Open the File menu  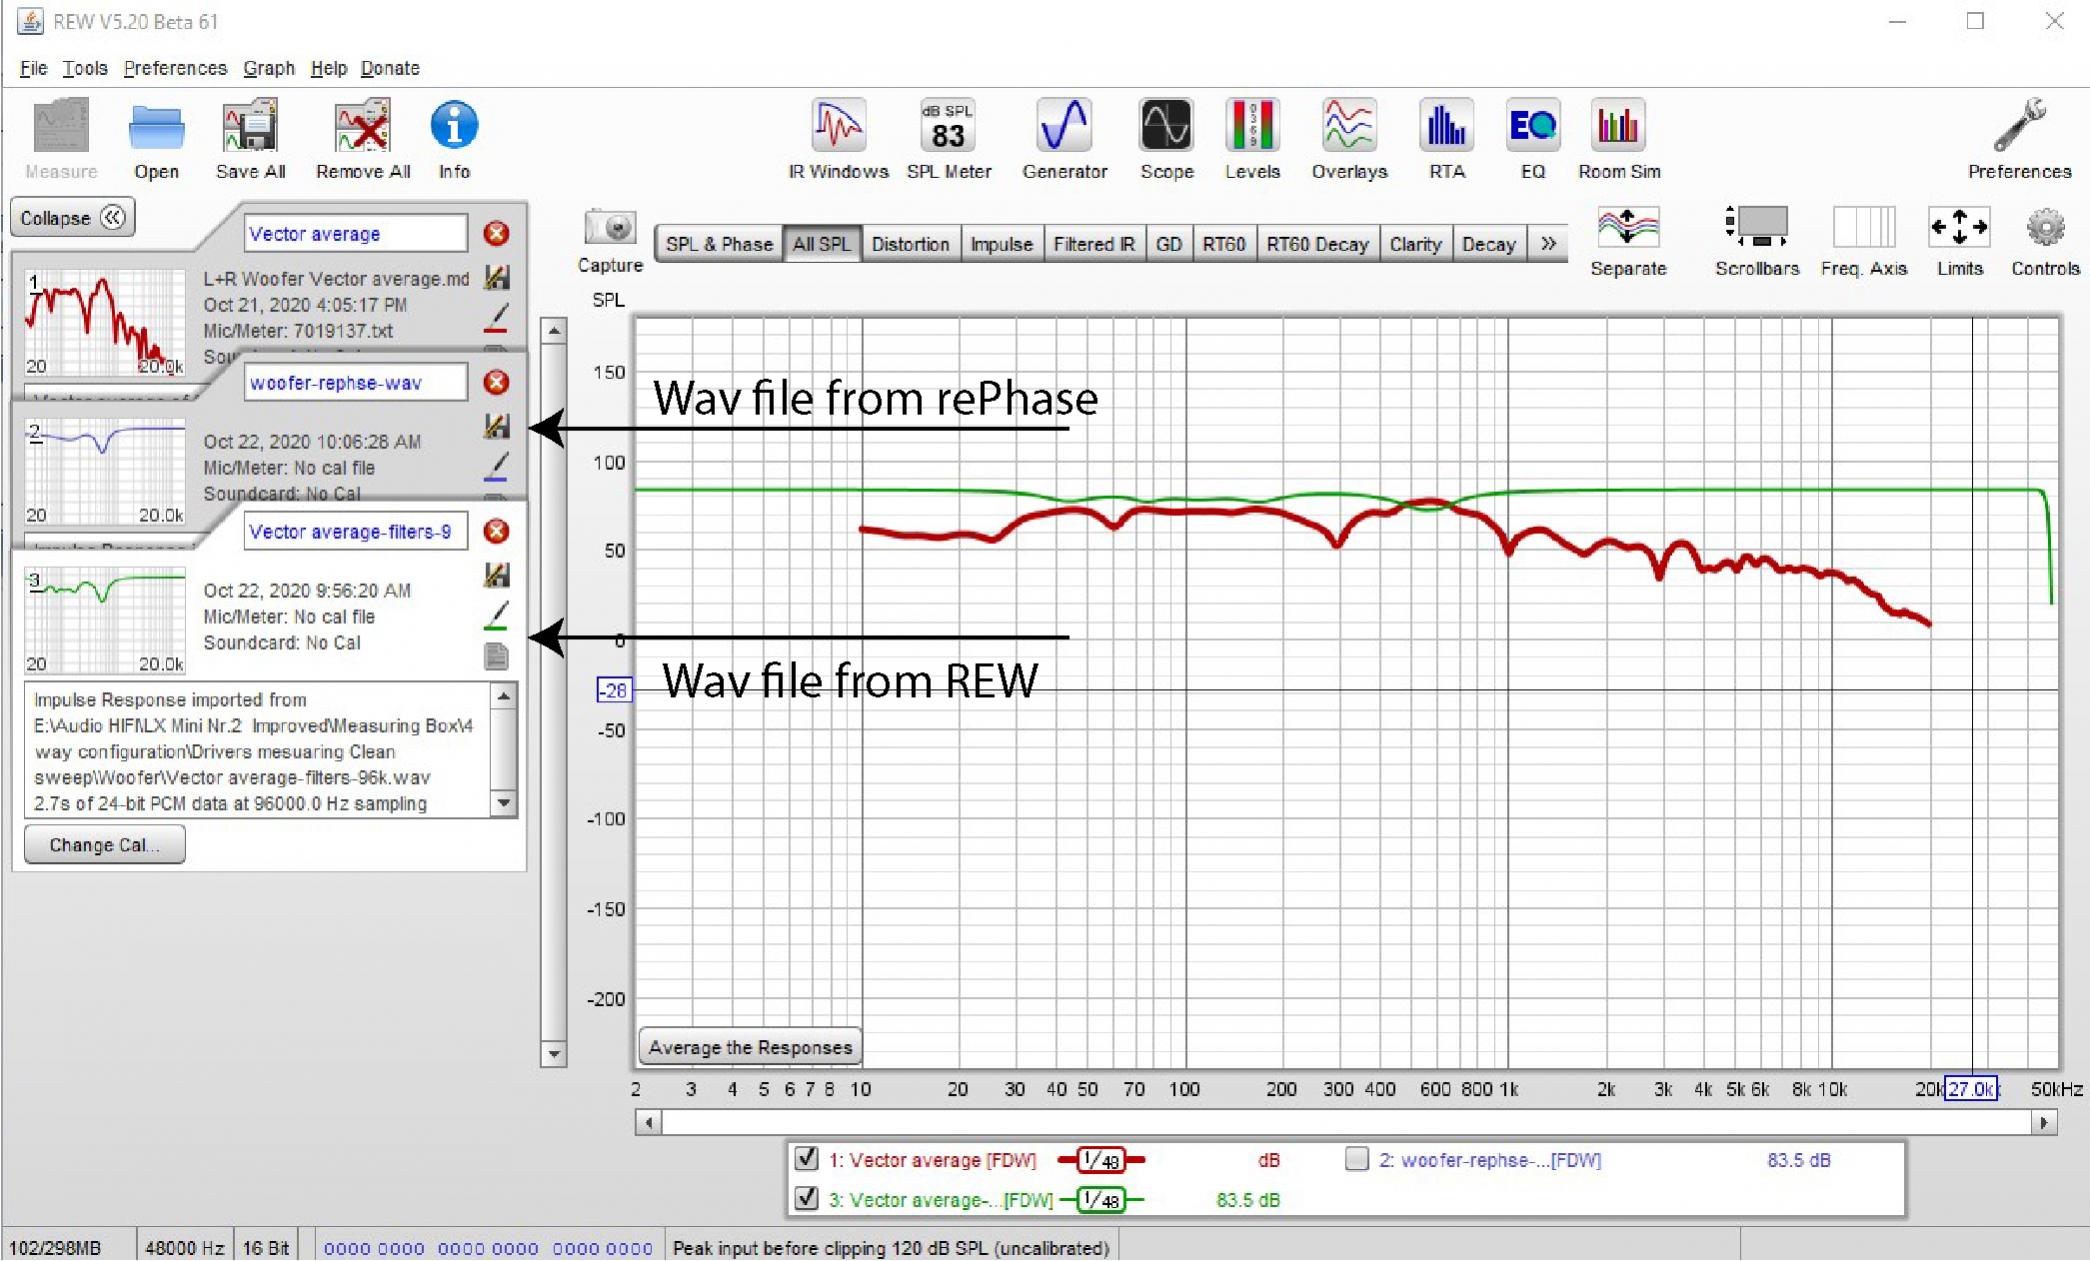tap(33, 68)
